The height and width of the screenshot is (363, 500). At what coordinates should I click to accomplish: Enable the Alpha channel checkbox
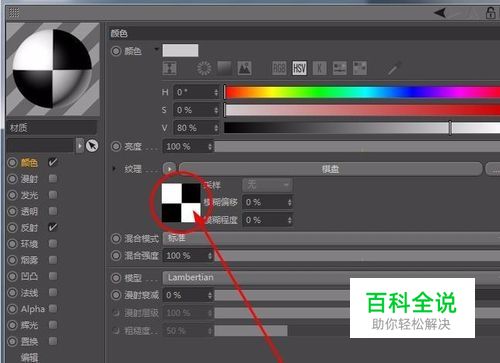point(53,309)
